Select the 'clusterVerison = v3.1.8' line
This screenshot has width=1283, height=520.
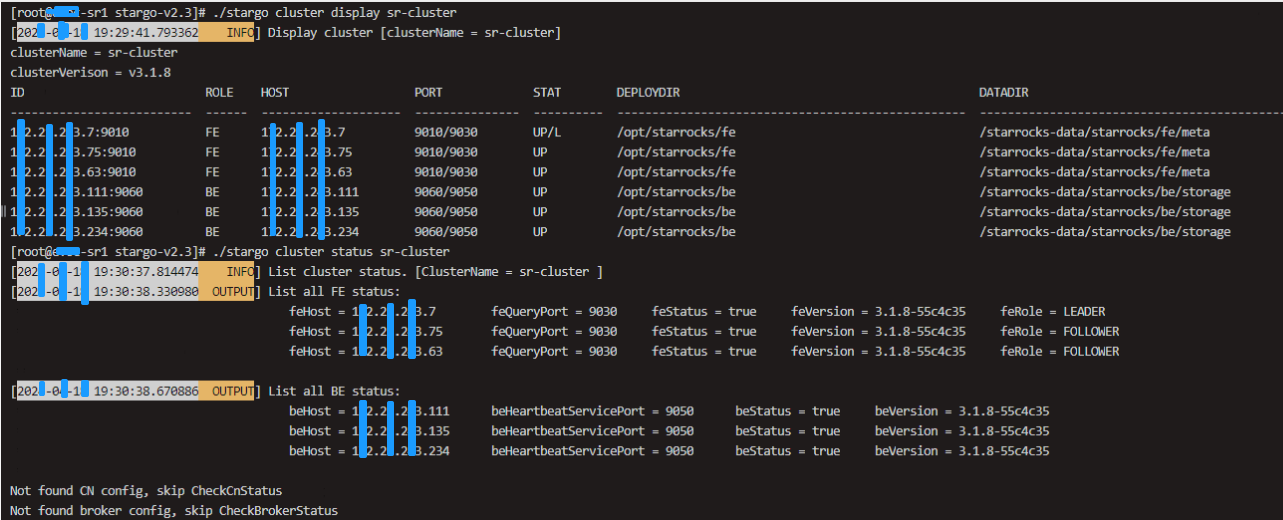pyautogui.click(x=90, y=72)
